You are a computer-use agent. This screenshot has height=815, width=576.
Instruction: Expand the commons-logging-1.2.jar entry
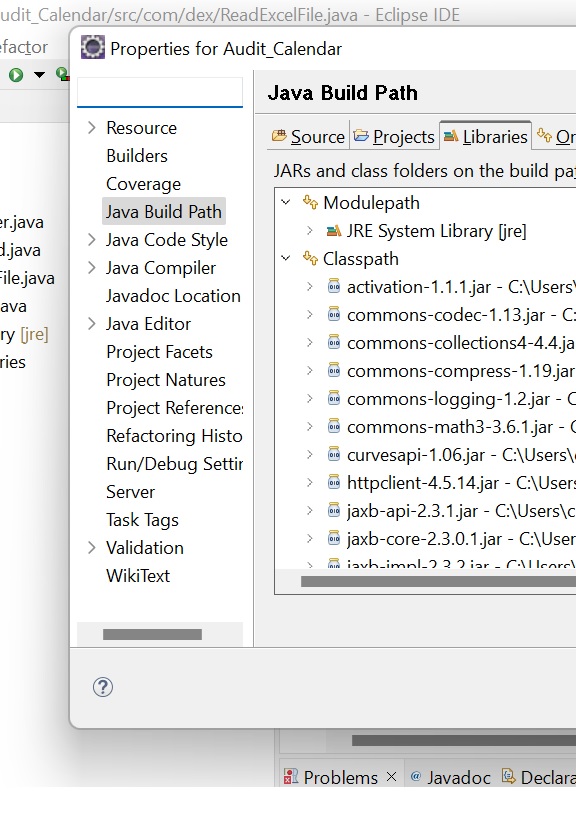[310, 399]
